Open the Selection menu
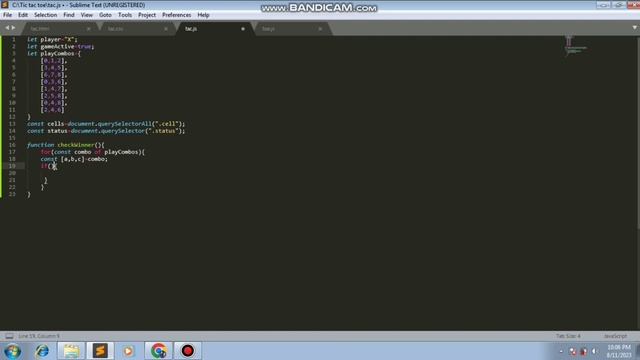This screenshot has width=640, height=360. point(45,15)
